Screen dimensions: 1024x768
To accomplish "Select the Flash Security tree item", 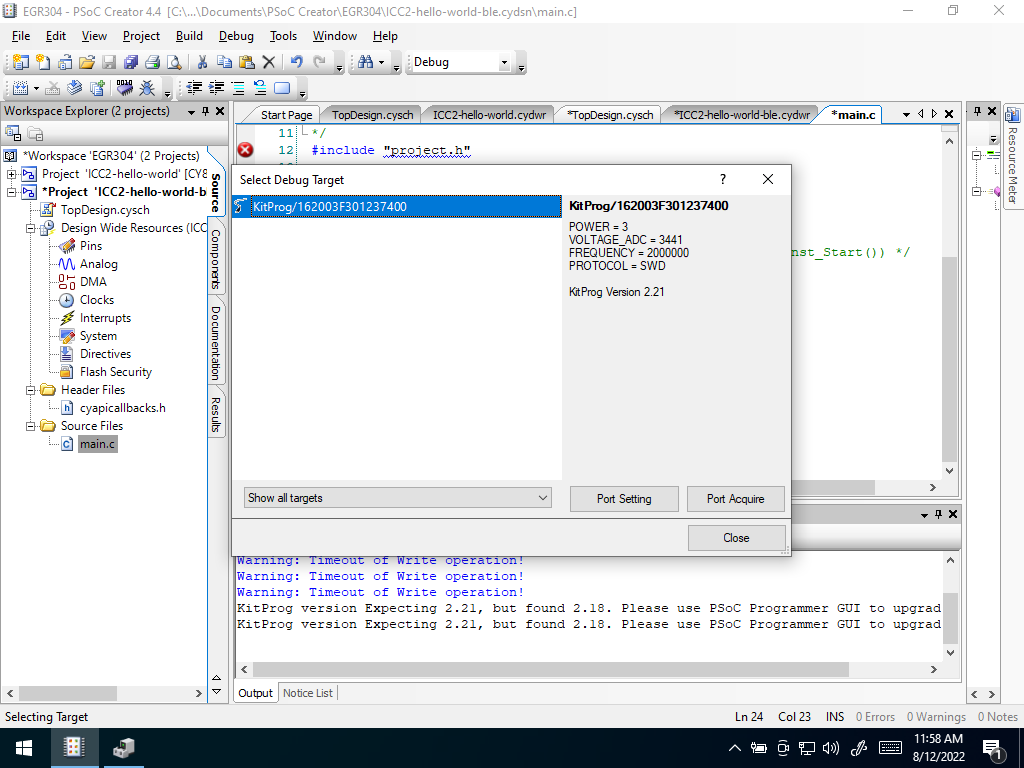I will coord(116,372).
